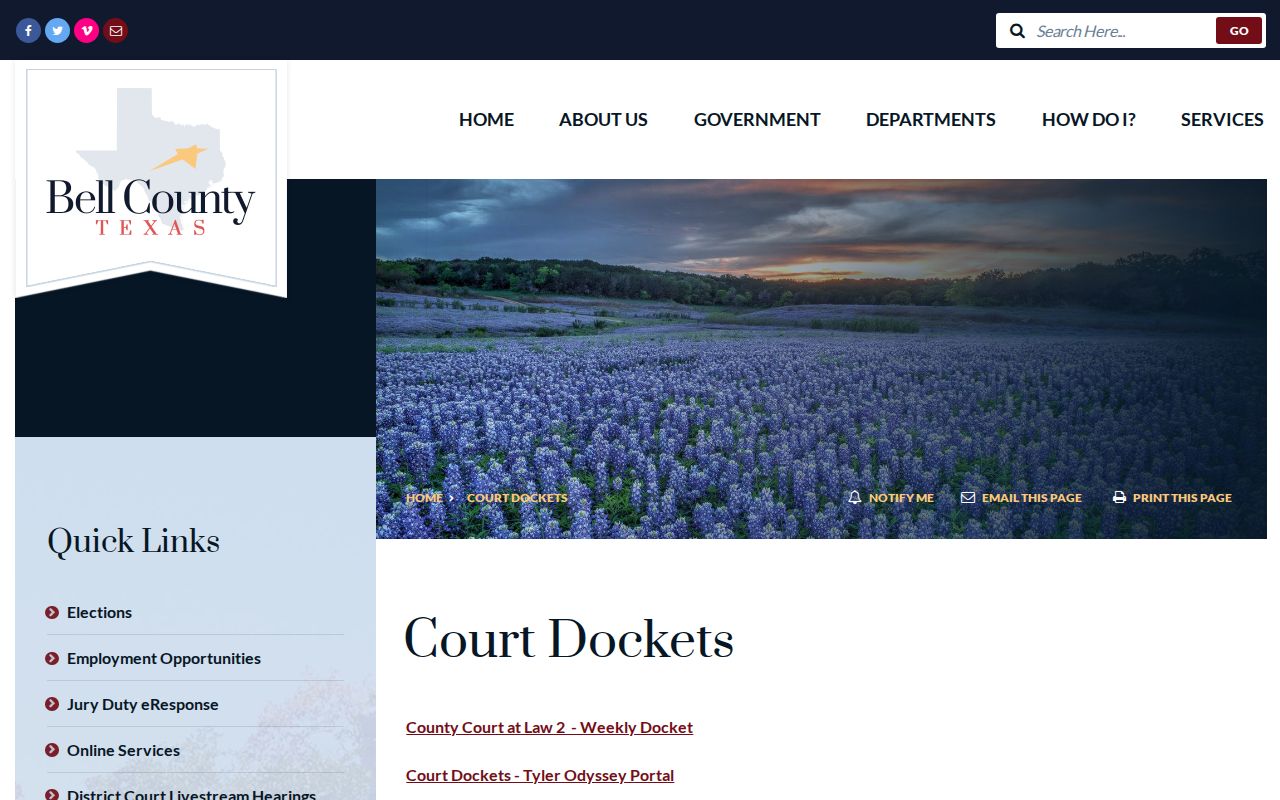Image resolution: width=1280 pixels, height=800 pixels.
Task: Open District Court Livestream Hearings link
Action: click(191, 795)
